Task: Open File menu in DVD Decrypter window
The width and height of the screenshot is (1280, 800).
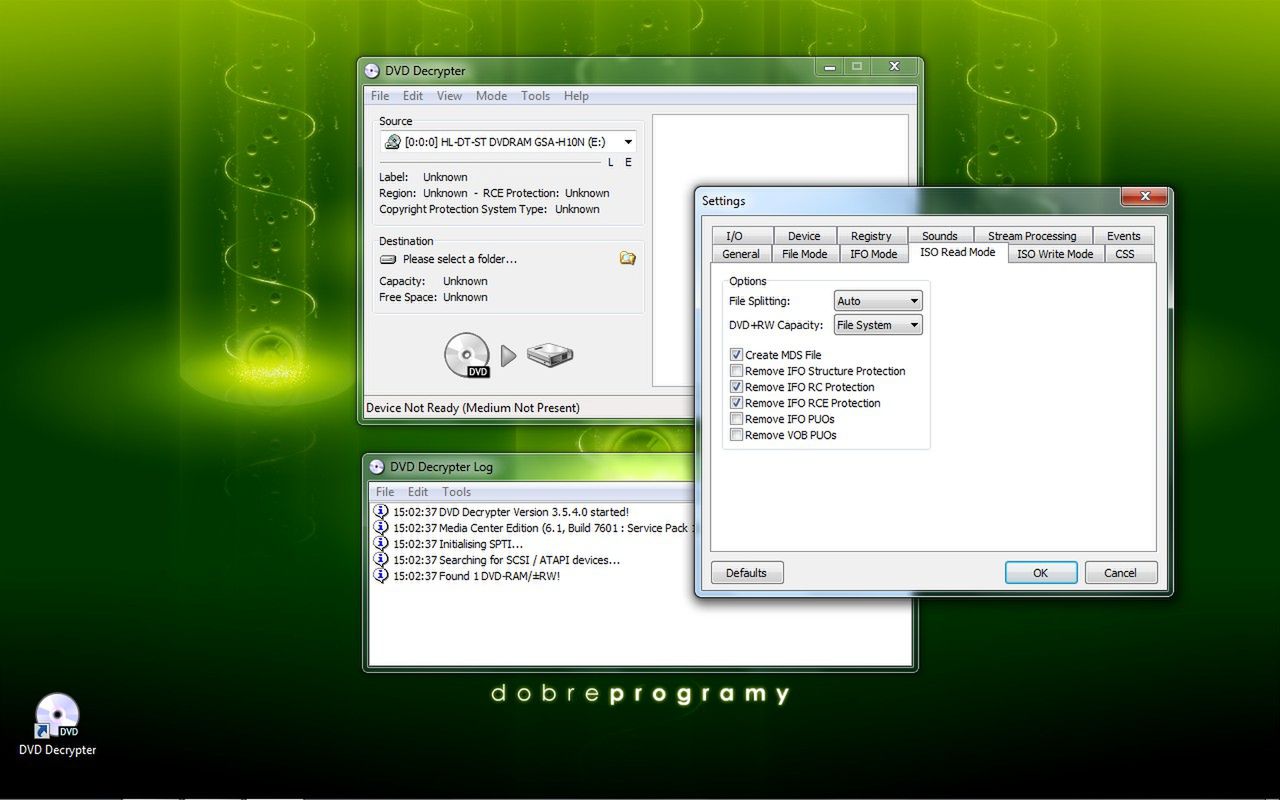Action: point(380,96)
